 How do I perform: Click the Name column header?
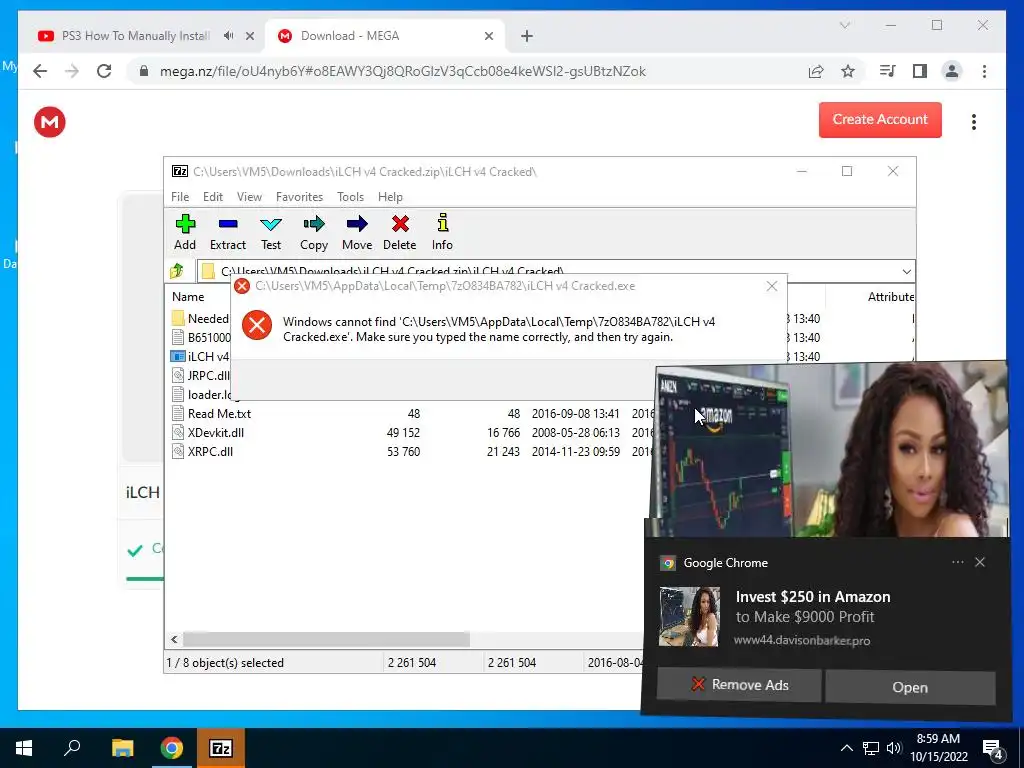click(188, 296)
